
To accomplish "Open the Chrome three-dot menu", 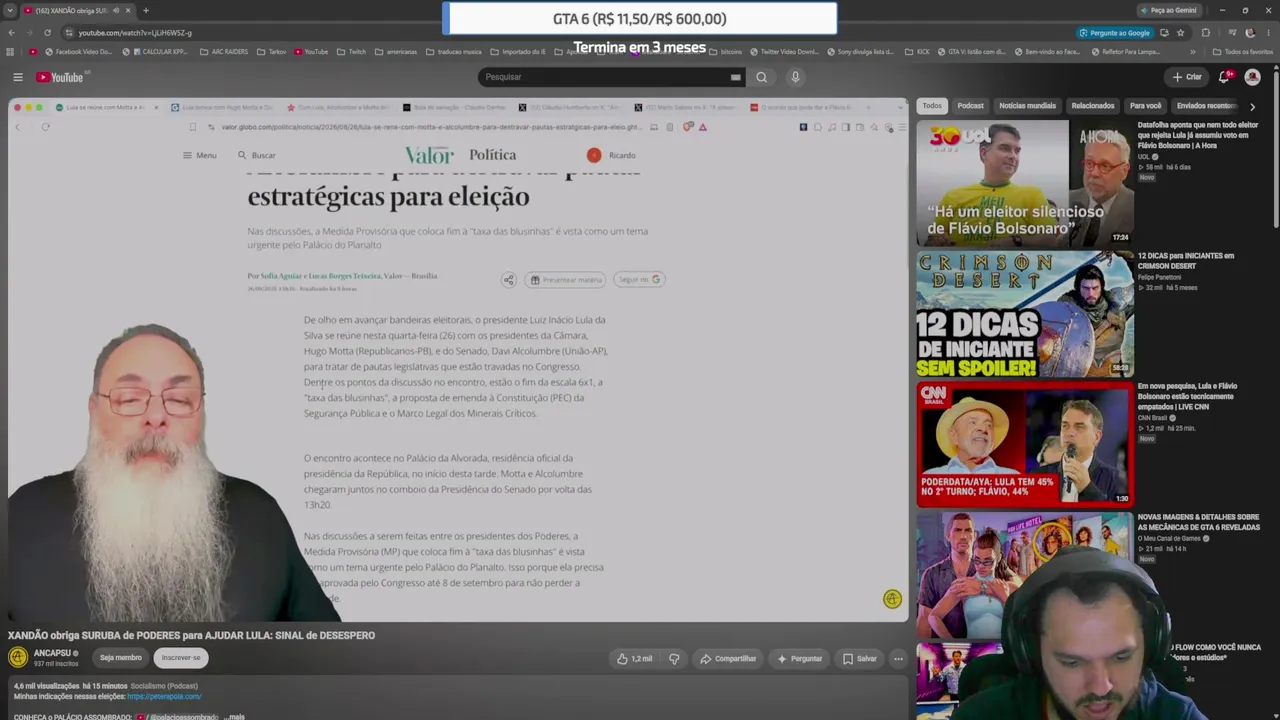I will click(1268, 33).
